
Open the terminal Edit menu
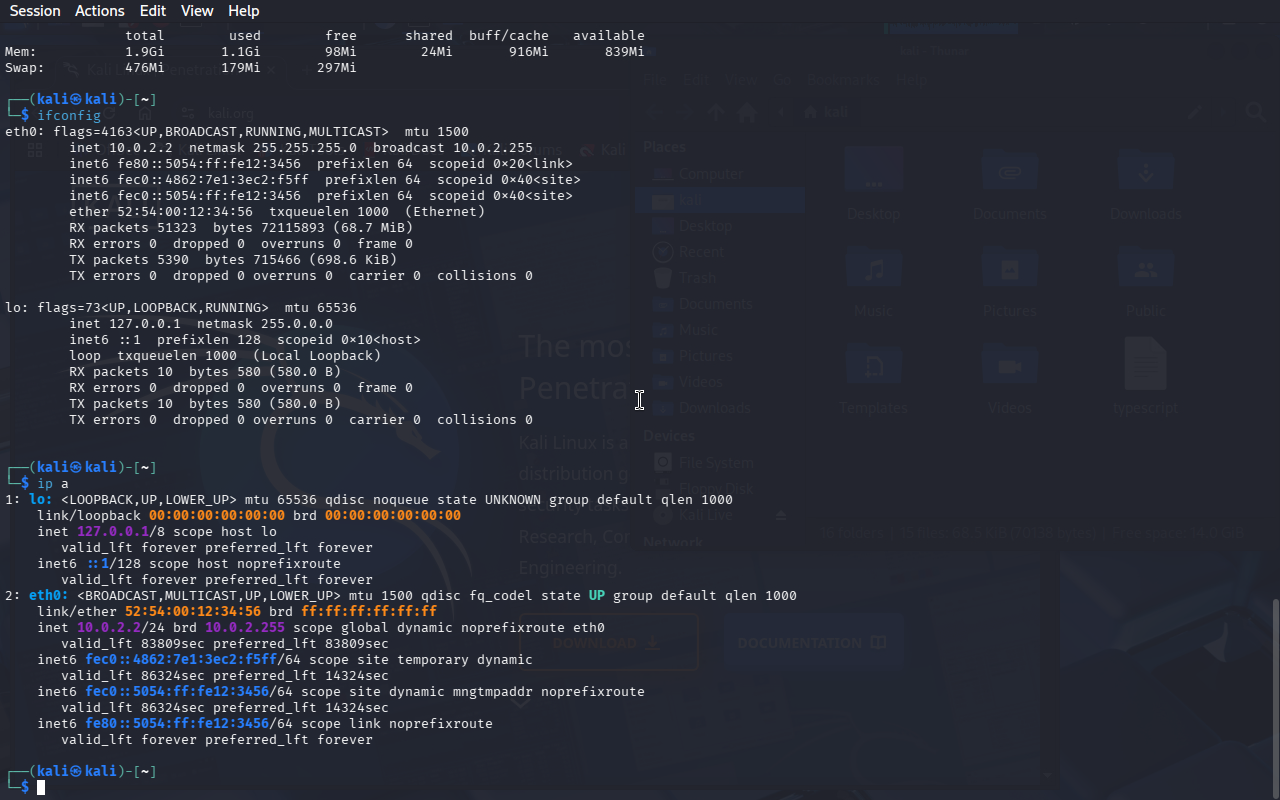coord(153,11)
